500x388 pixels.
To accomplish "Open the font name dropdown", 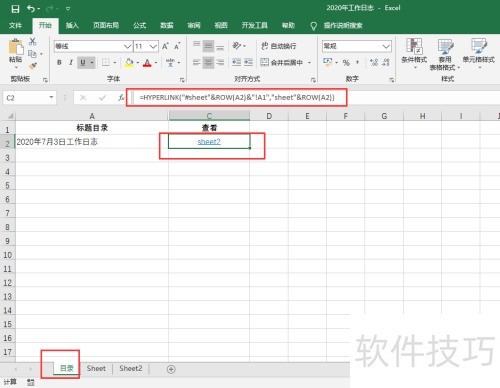I will pos(128,46).
